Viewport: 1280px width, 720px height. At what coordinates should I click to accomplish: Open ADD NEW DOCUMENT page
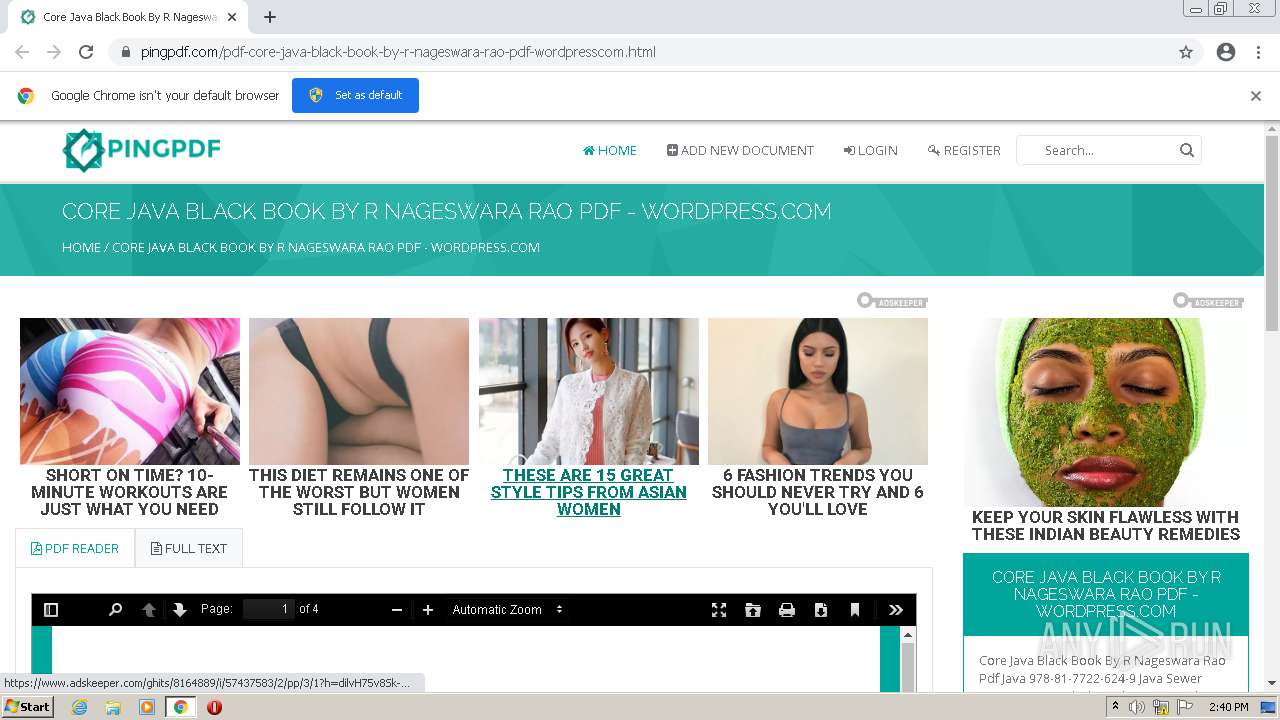740,150
